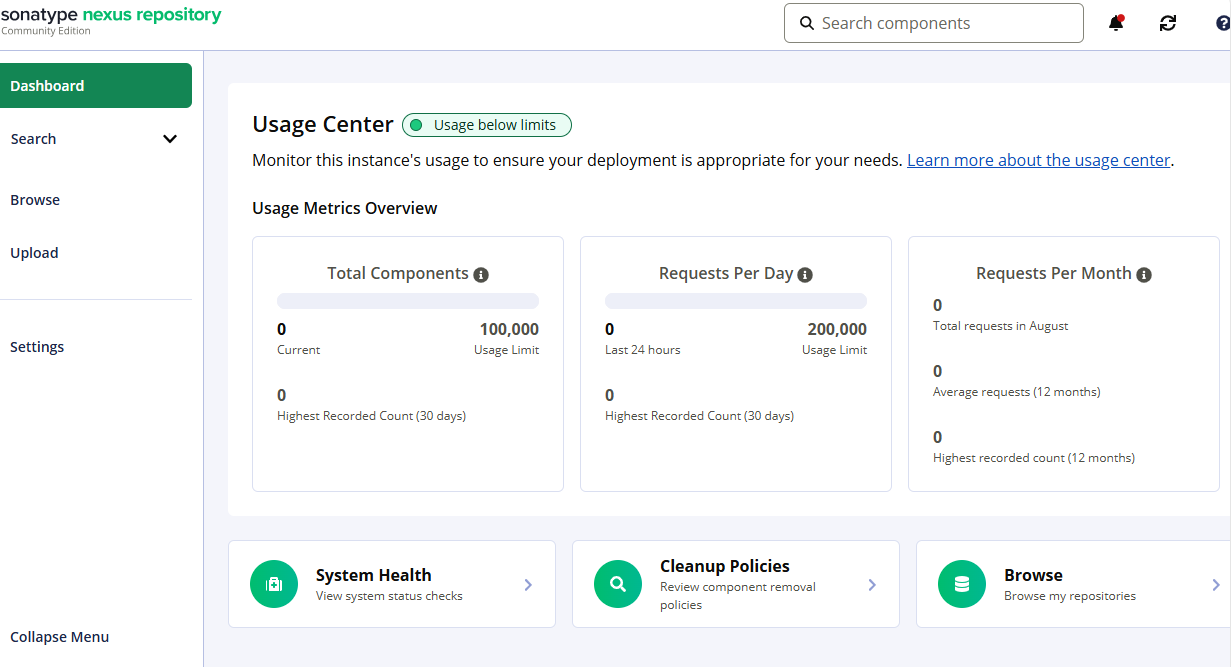Click the Usage below limits badge
This screenshot has width=1231, height=667.
487,125
